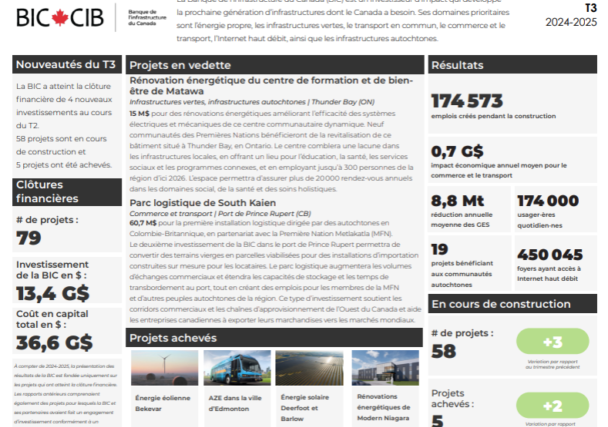Click the 'Nouveautés du T3' header

click(67, 64)
